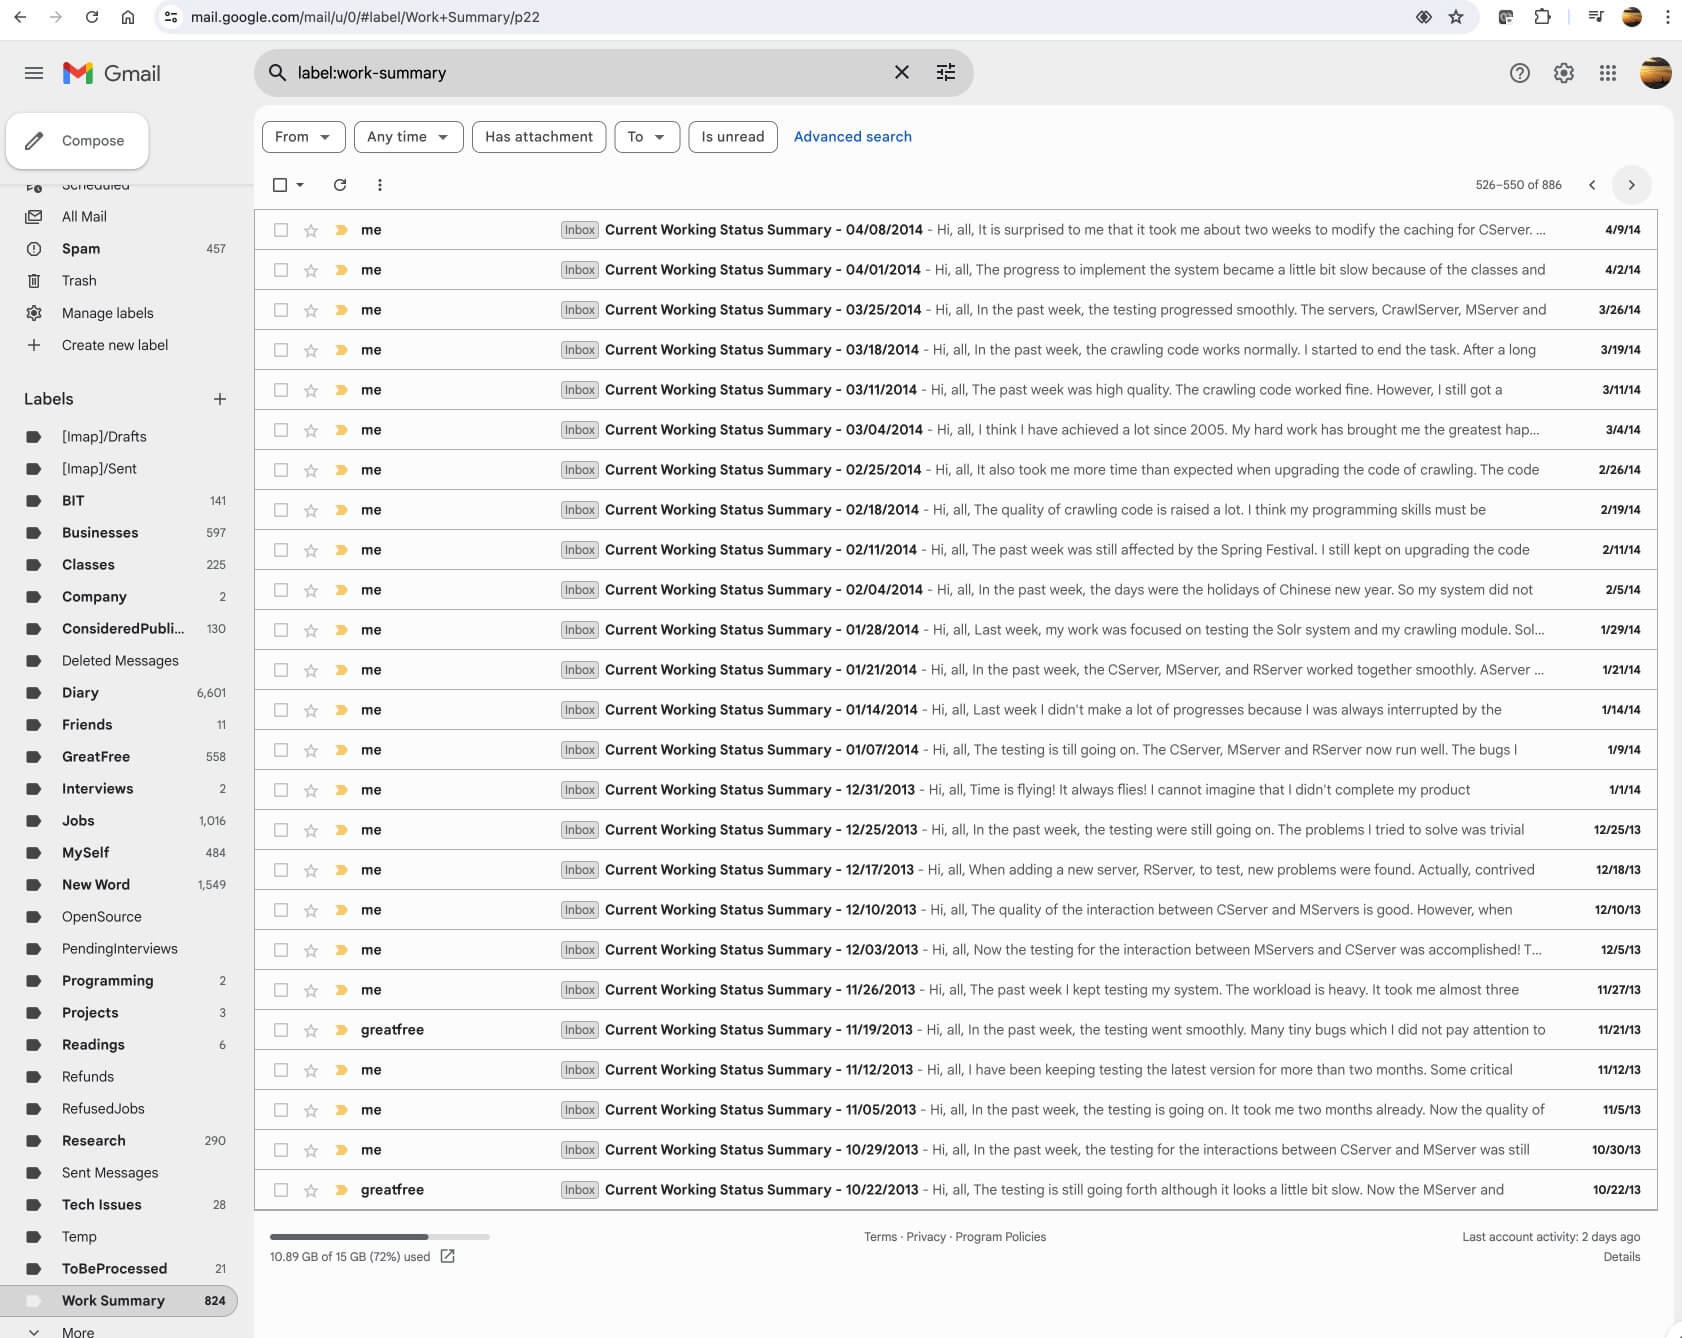Open the Trash folder

(x=119, y=280)
